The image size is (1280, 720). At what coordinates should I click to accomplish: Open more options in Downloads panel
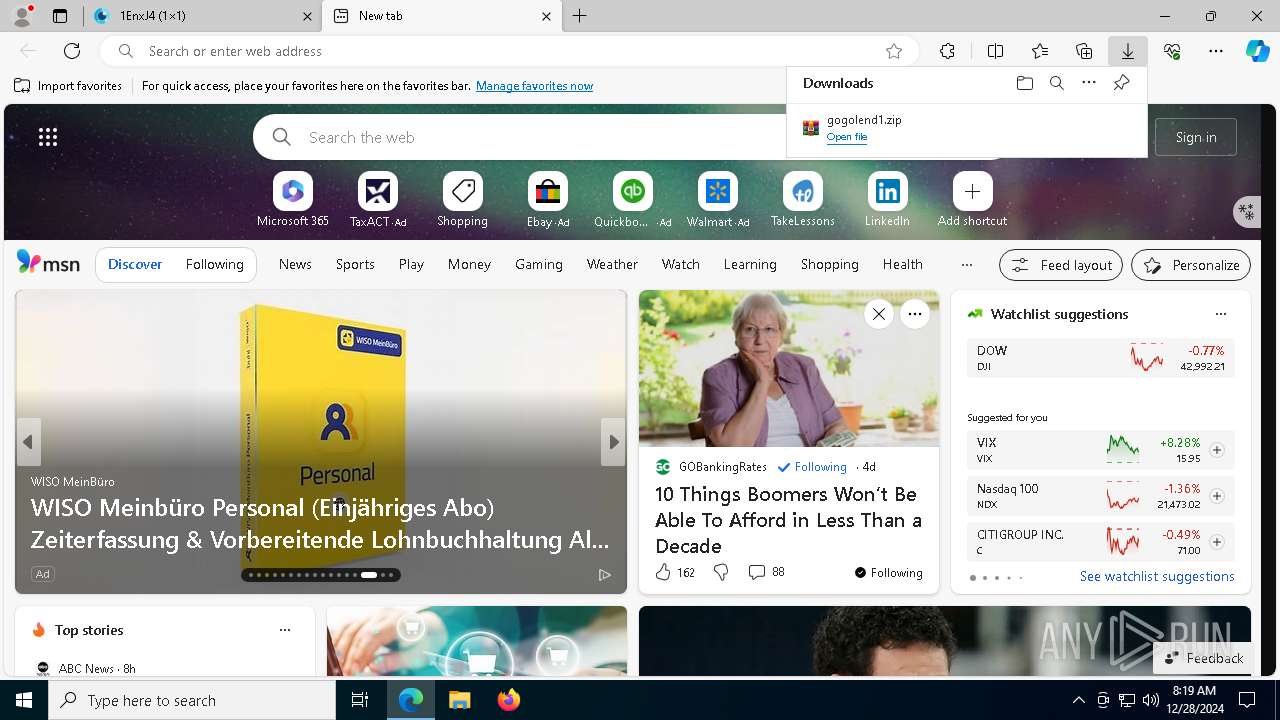[1089, 83]
